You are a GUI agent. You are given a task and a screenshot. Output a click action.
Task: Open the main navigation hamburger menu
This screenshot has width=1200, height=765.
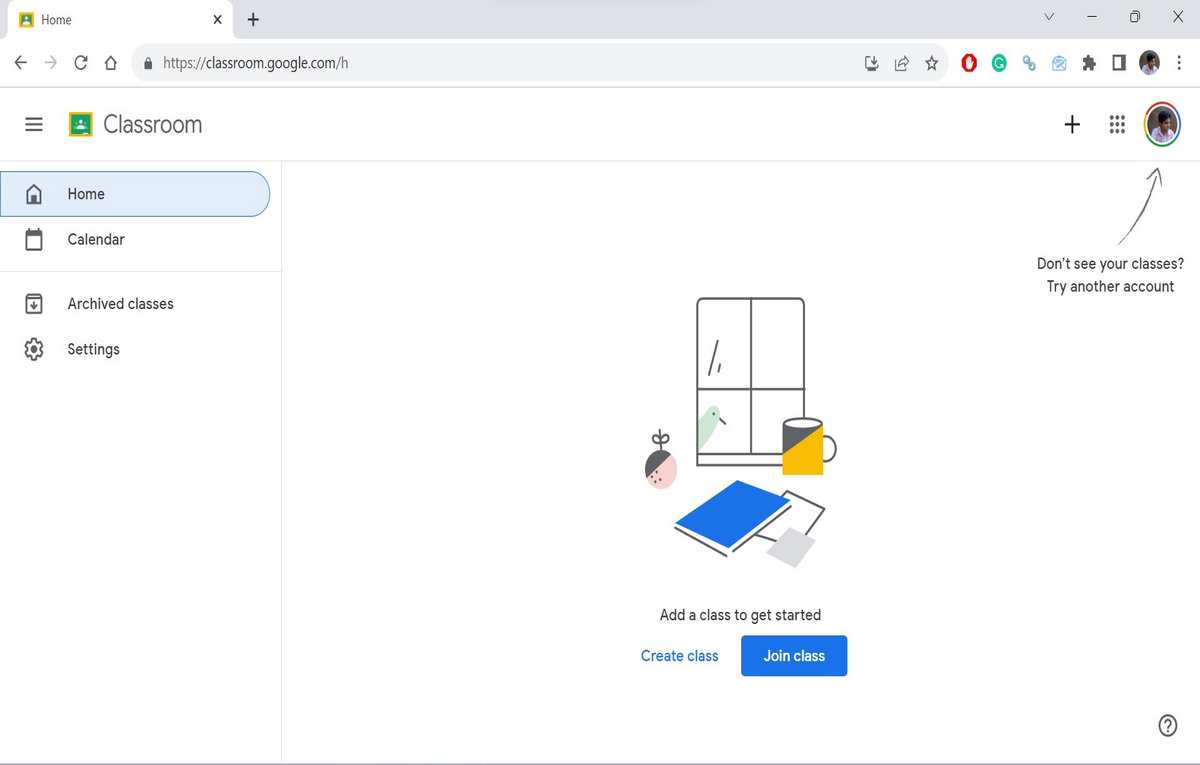point(33,124)
